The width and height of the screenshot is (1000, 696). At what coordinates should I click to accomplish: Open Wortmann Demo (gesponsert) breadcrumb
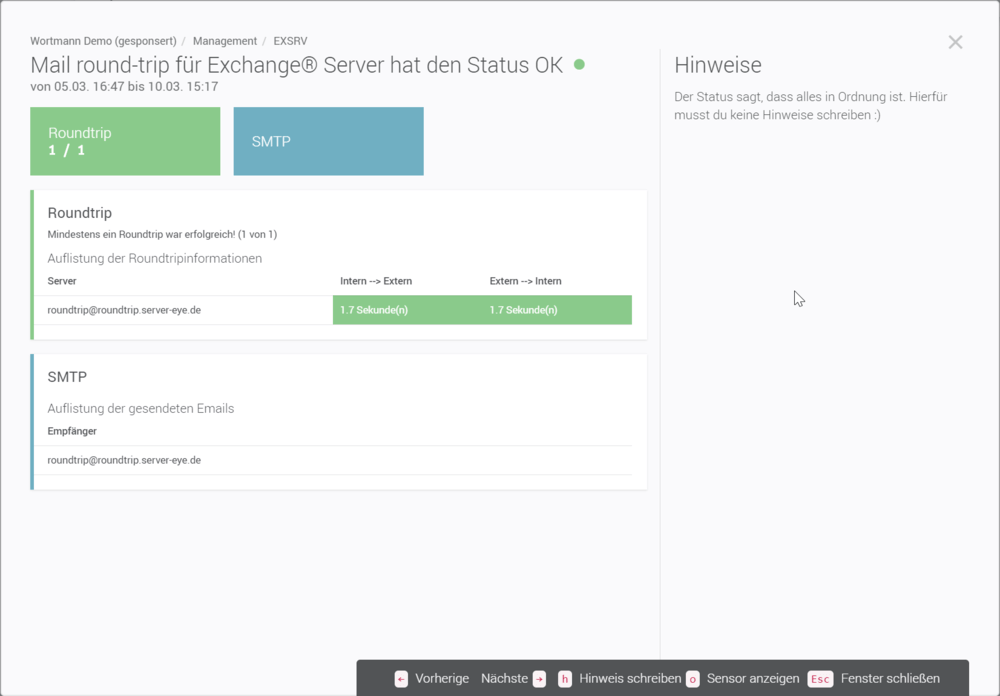pyautogui.click(x=103, y=41)
